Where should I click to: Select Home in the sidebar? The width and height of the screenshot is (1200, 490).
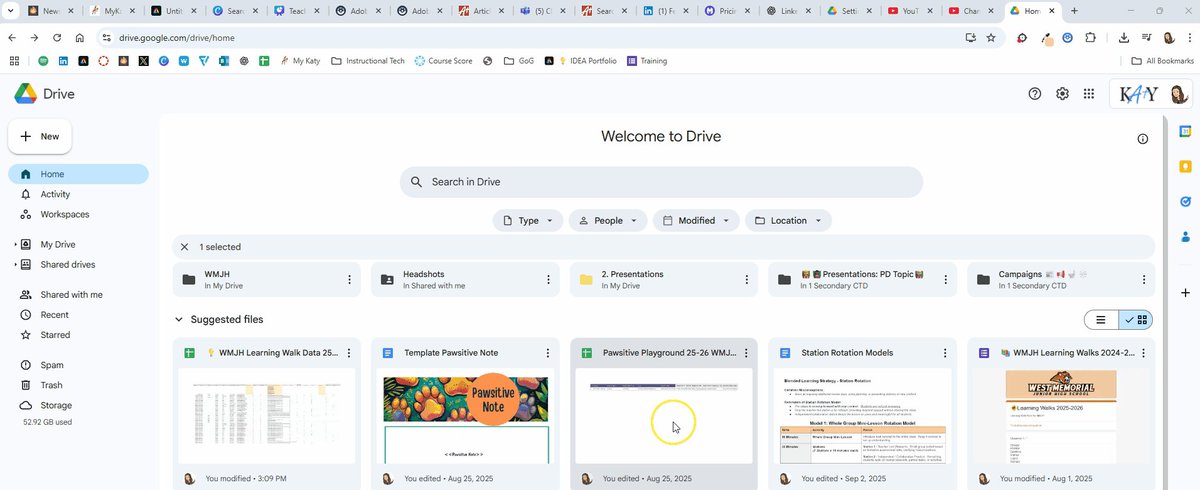[78, 174]
